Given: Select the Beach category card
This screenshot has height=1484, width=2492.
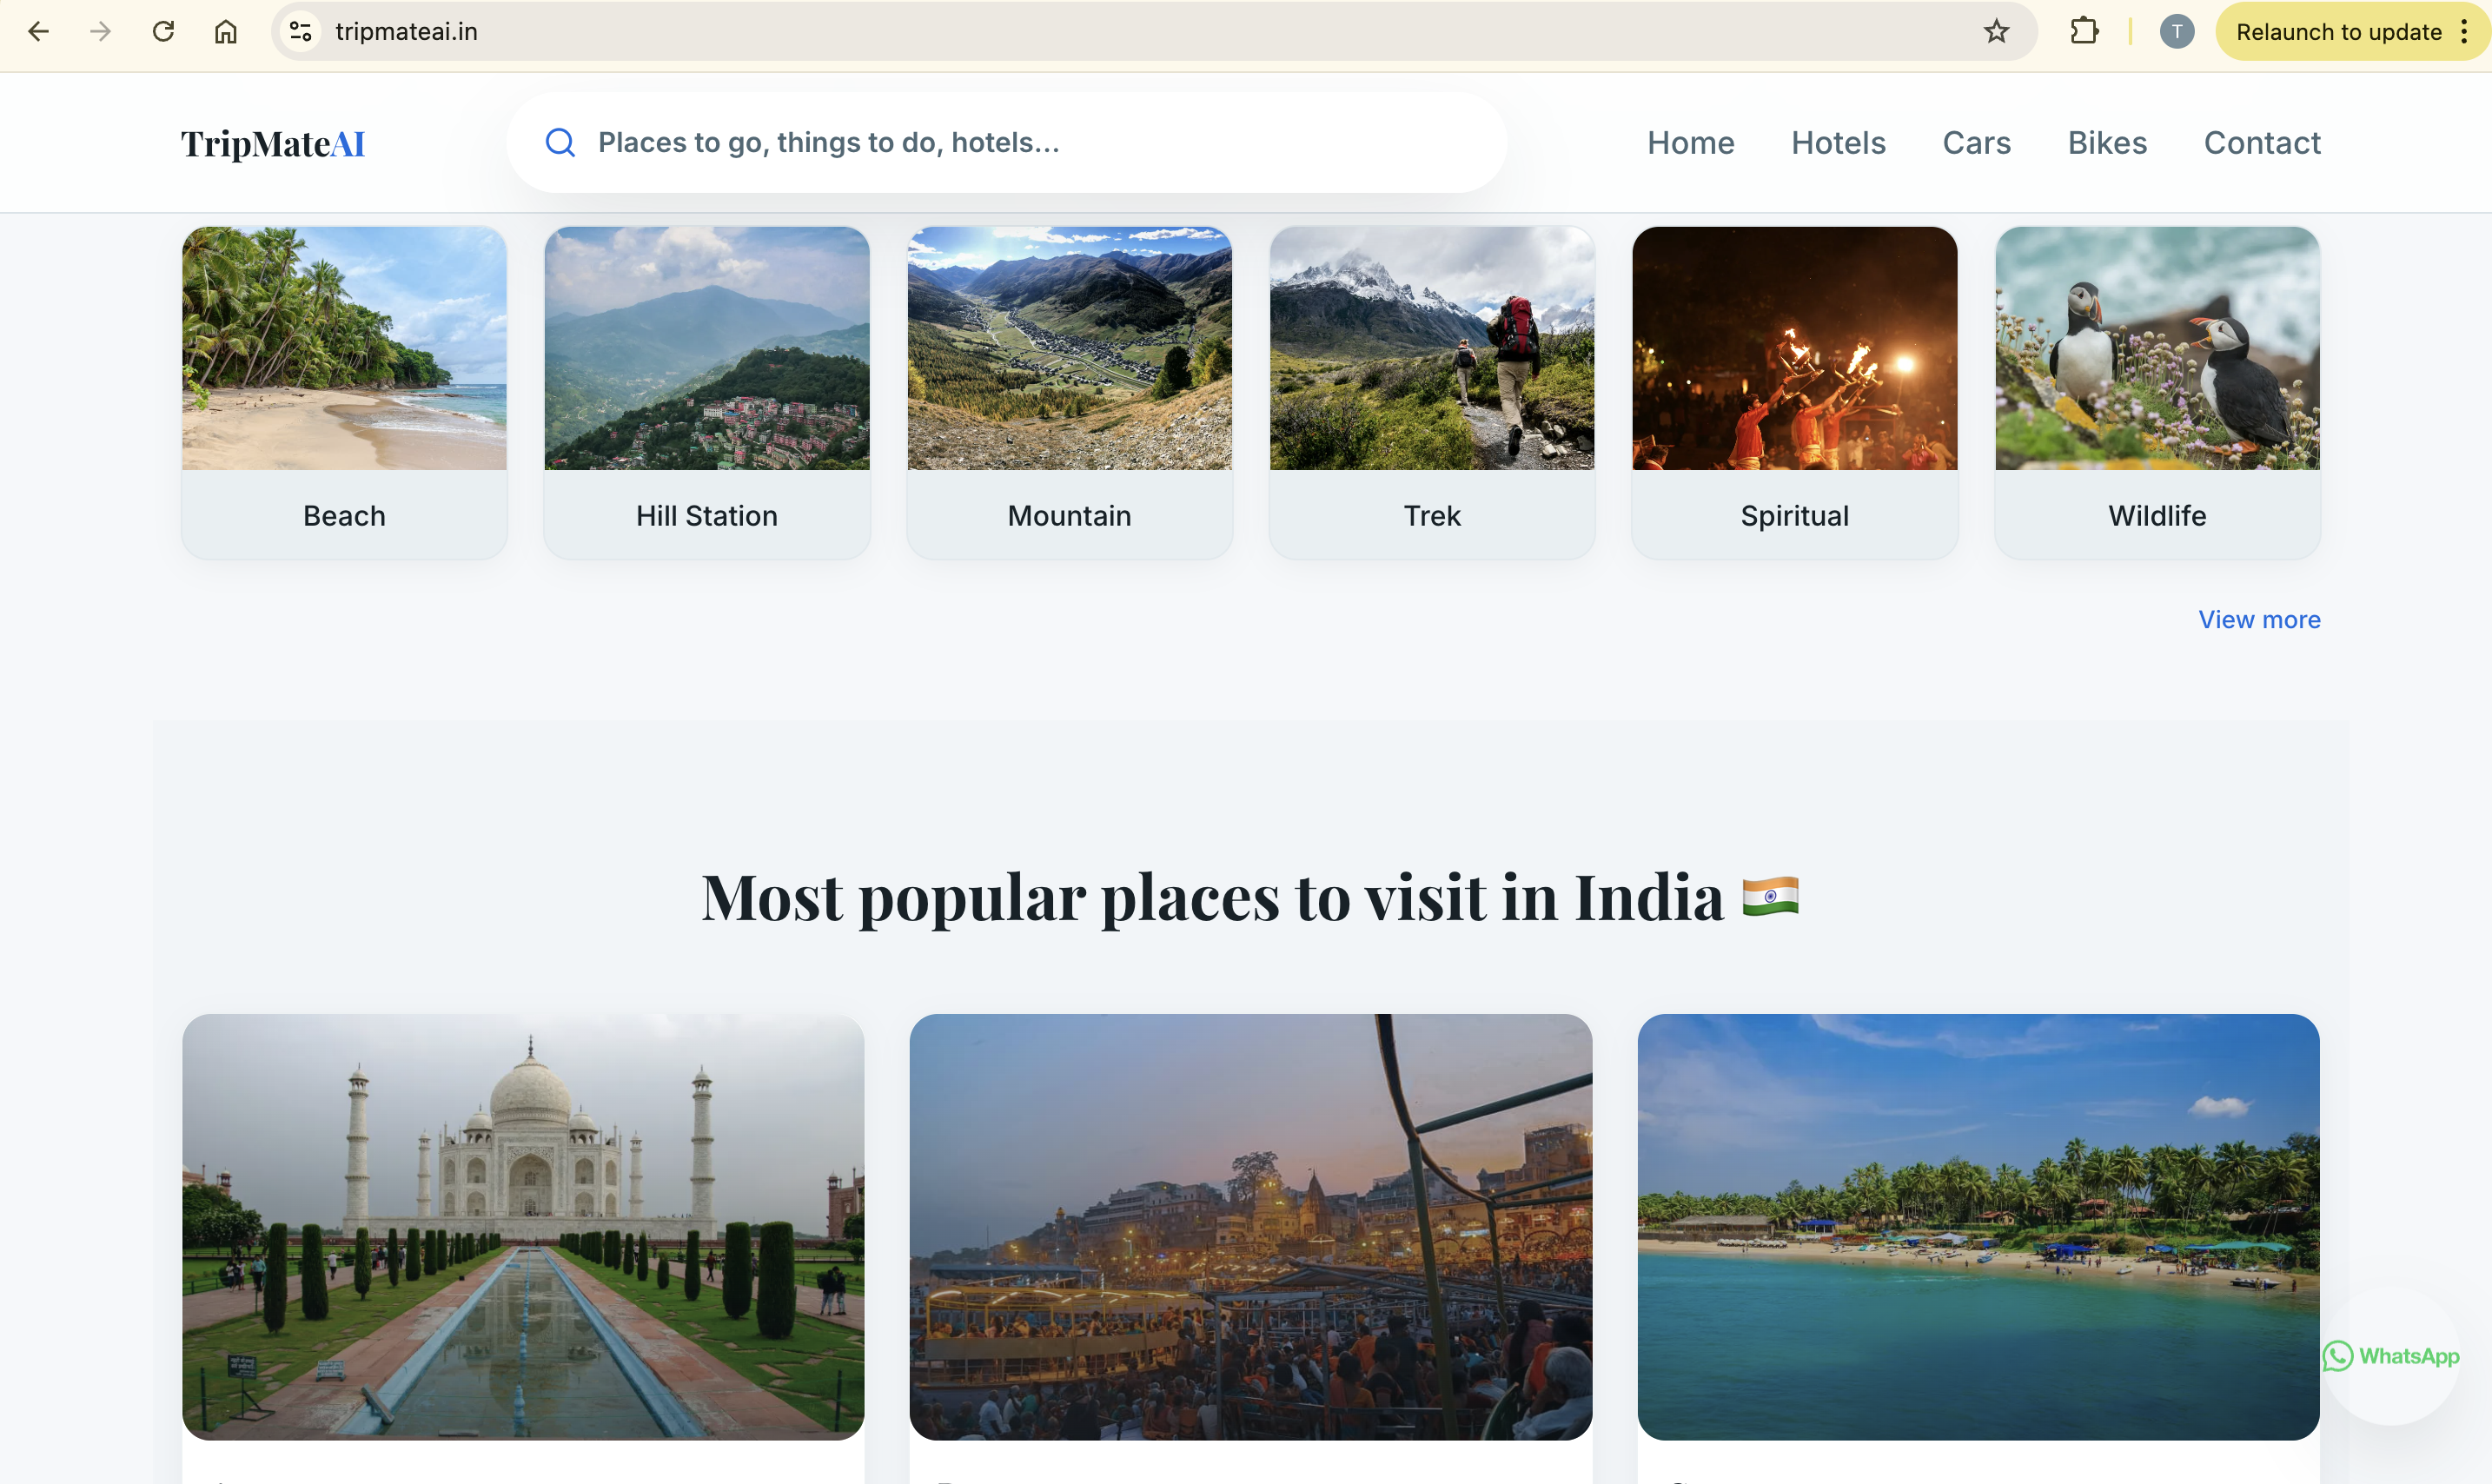Looking at the screenshot, I should coord(343,392).
